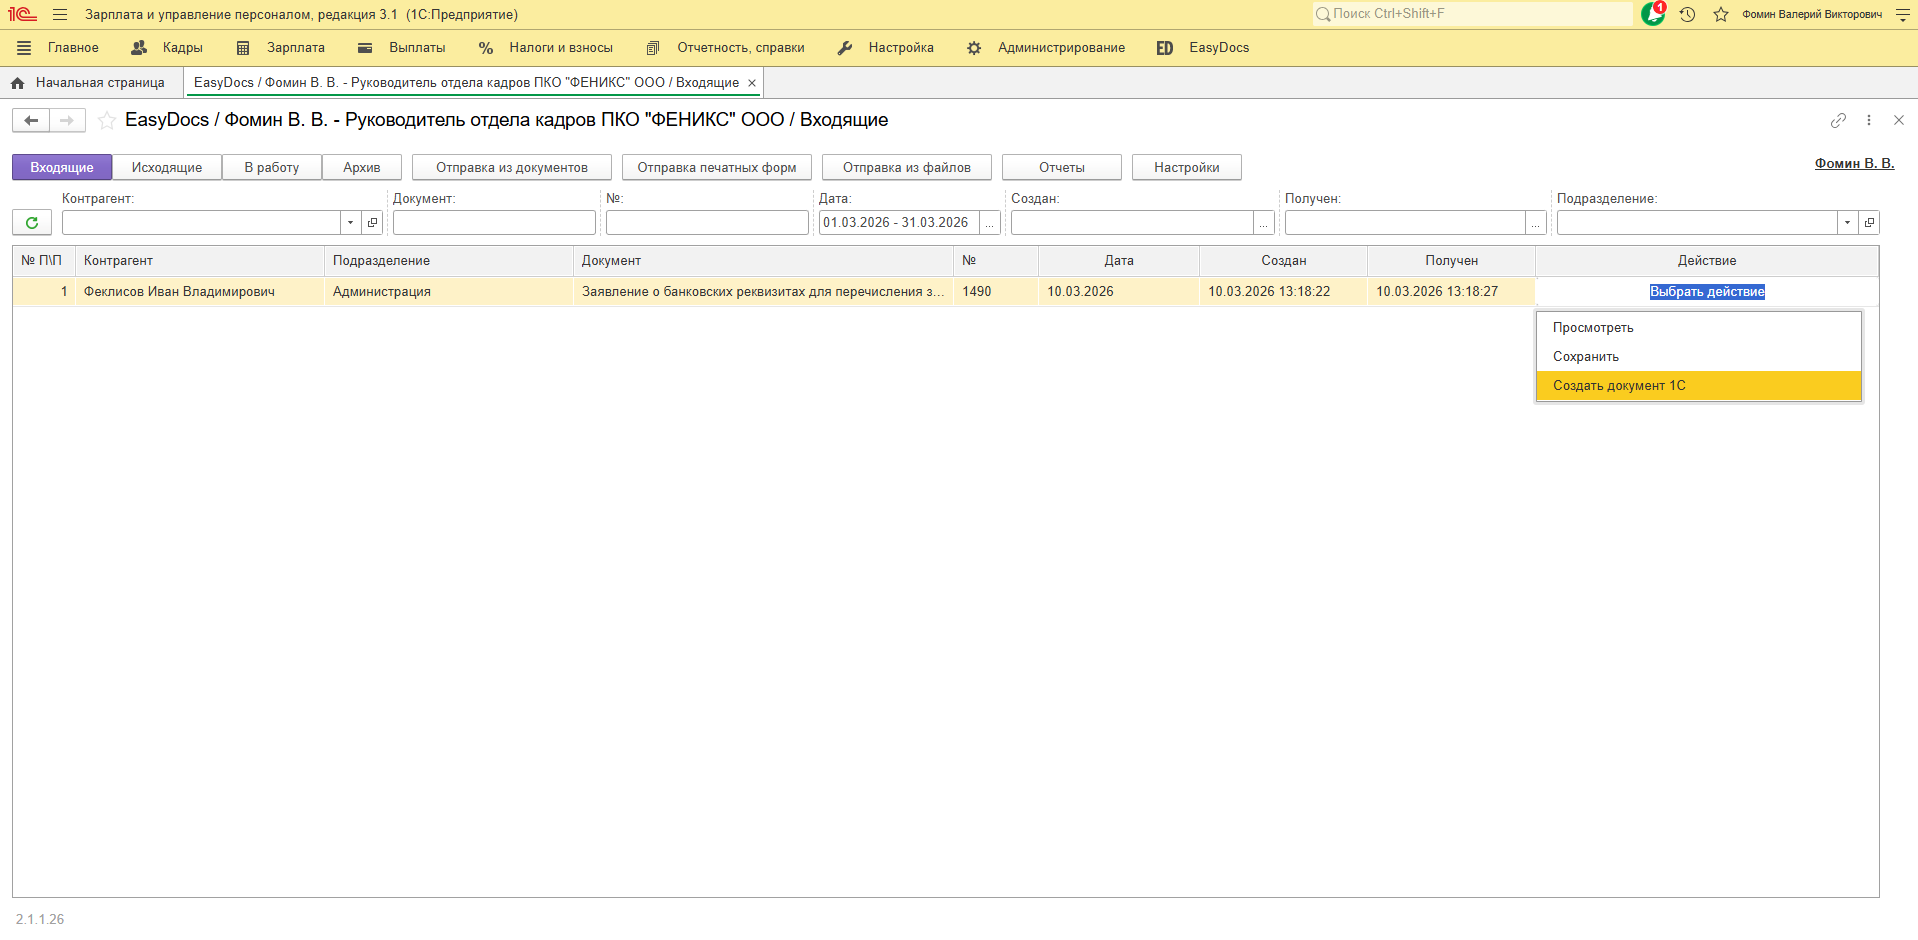
Task: Open favorites star in title bar
Action: tap(1721, 14)
